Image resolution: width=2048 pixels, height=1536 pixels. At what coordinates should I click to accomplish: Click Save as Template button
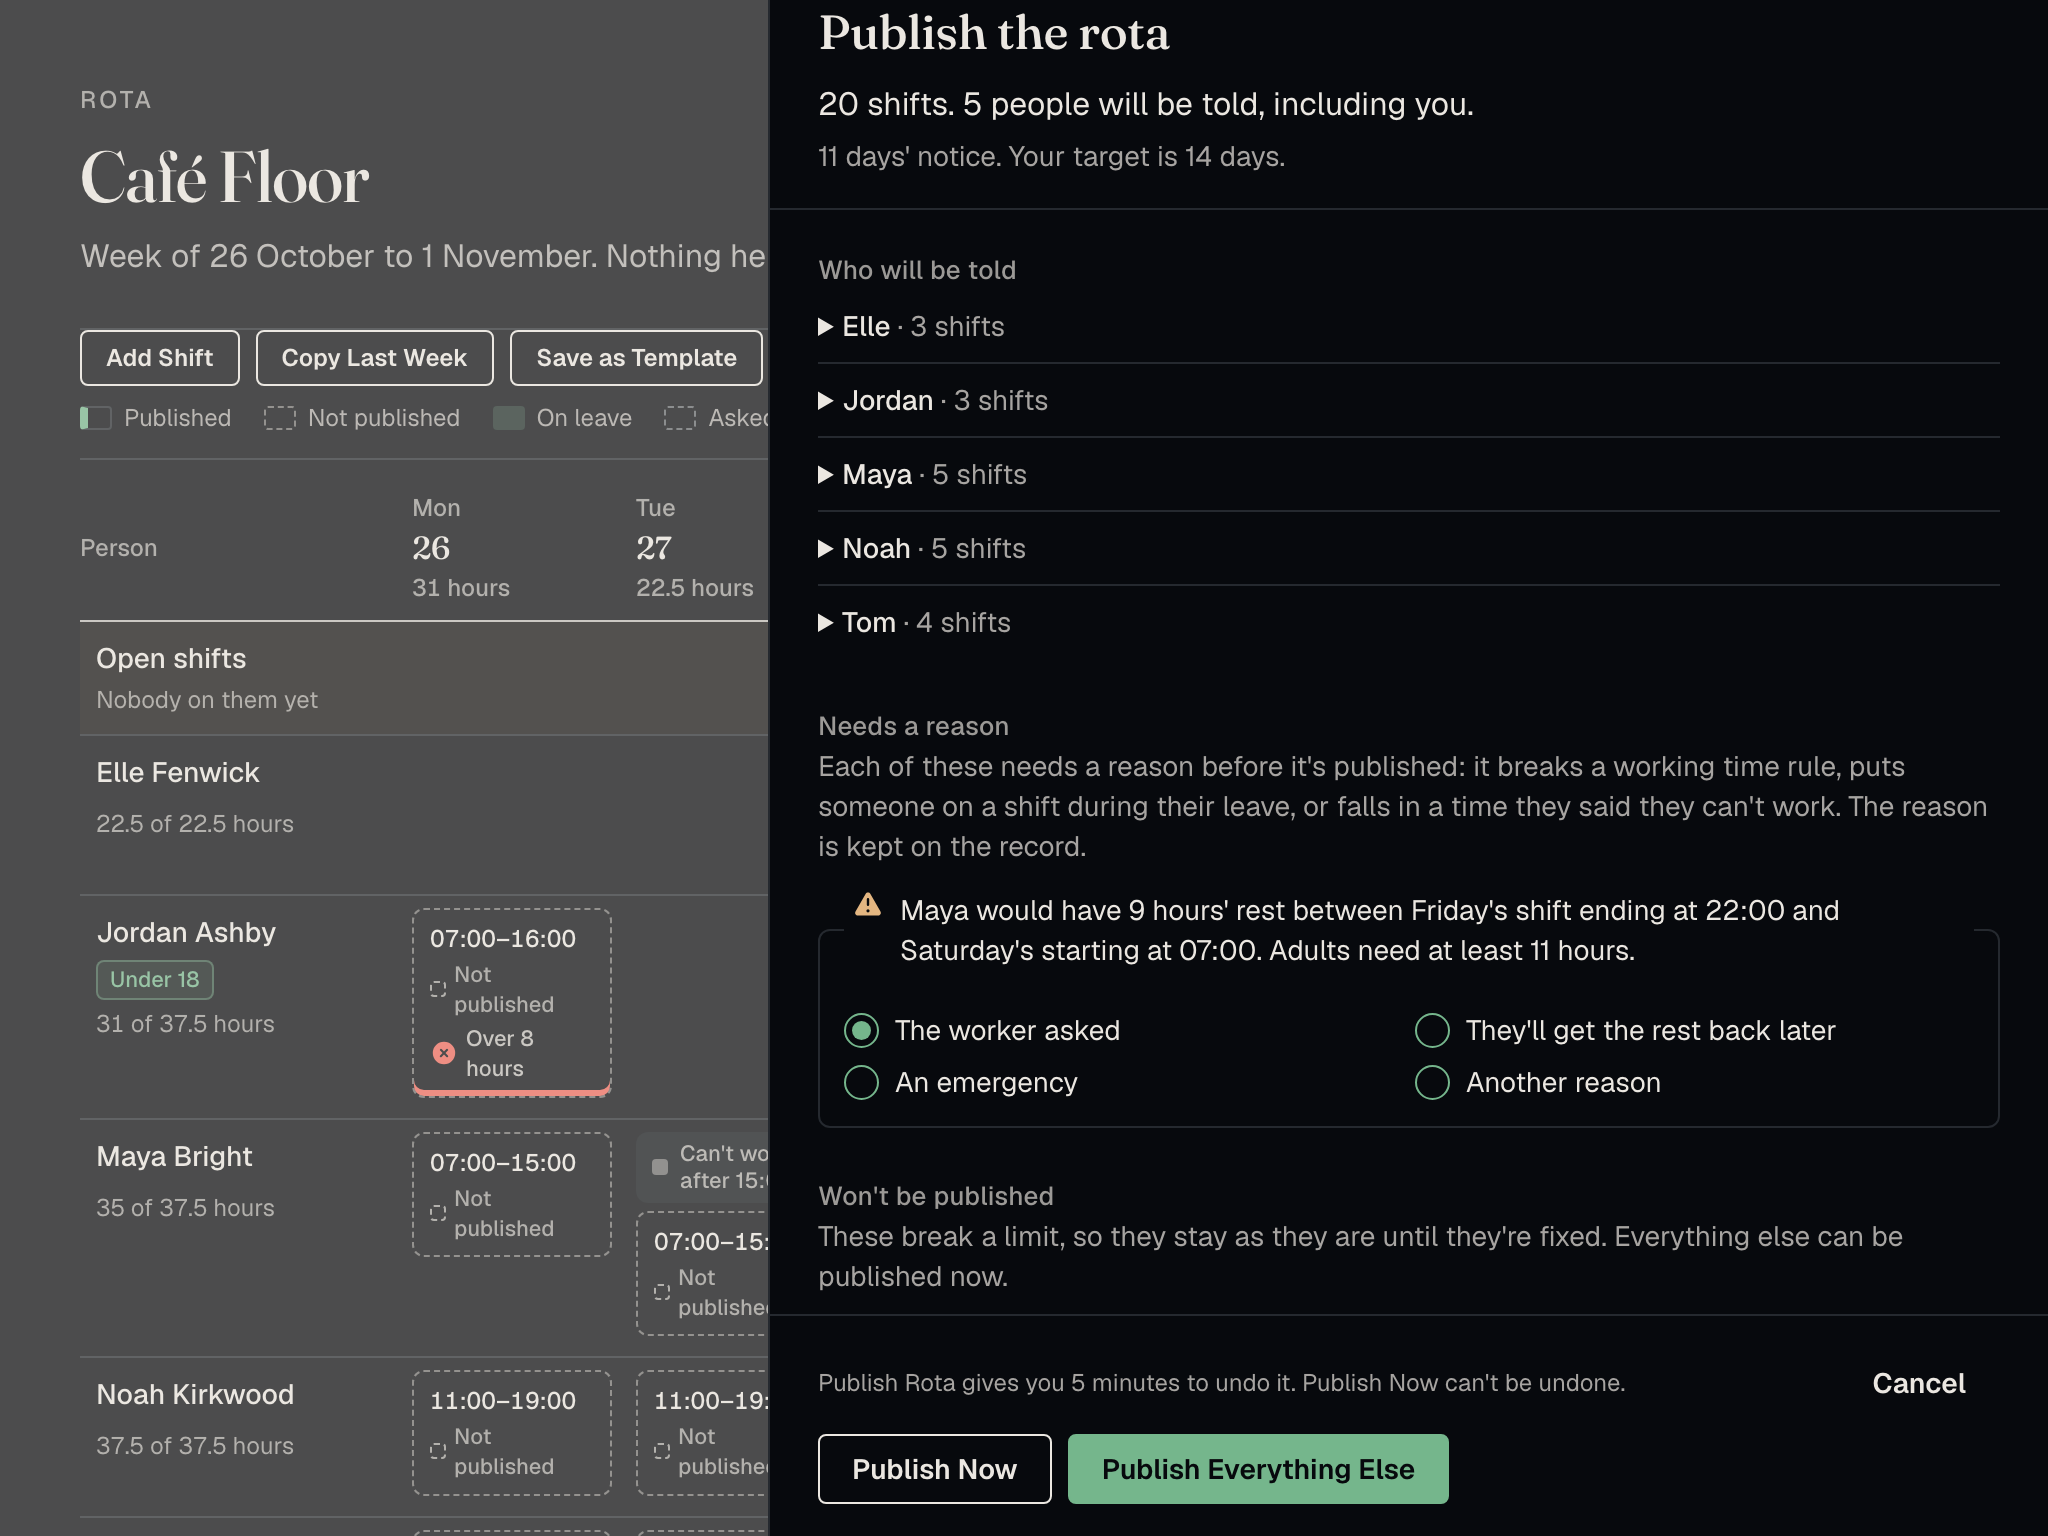coord(636,358)
